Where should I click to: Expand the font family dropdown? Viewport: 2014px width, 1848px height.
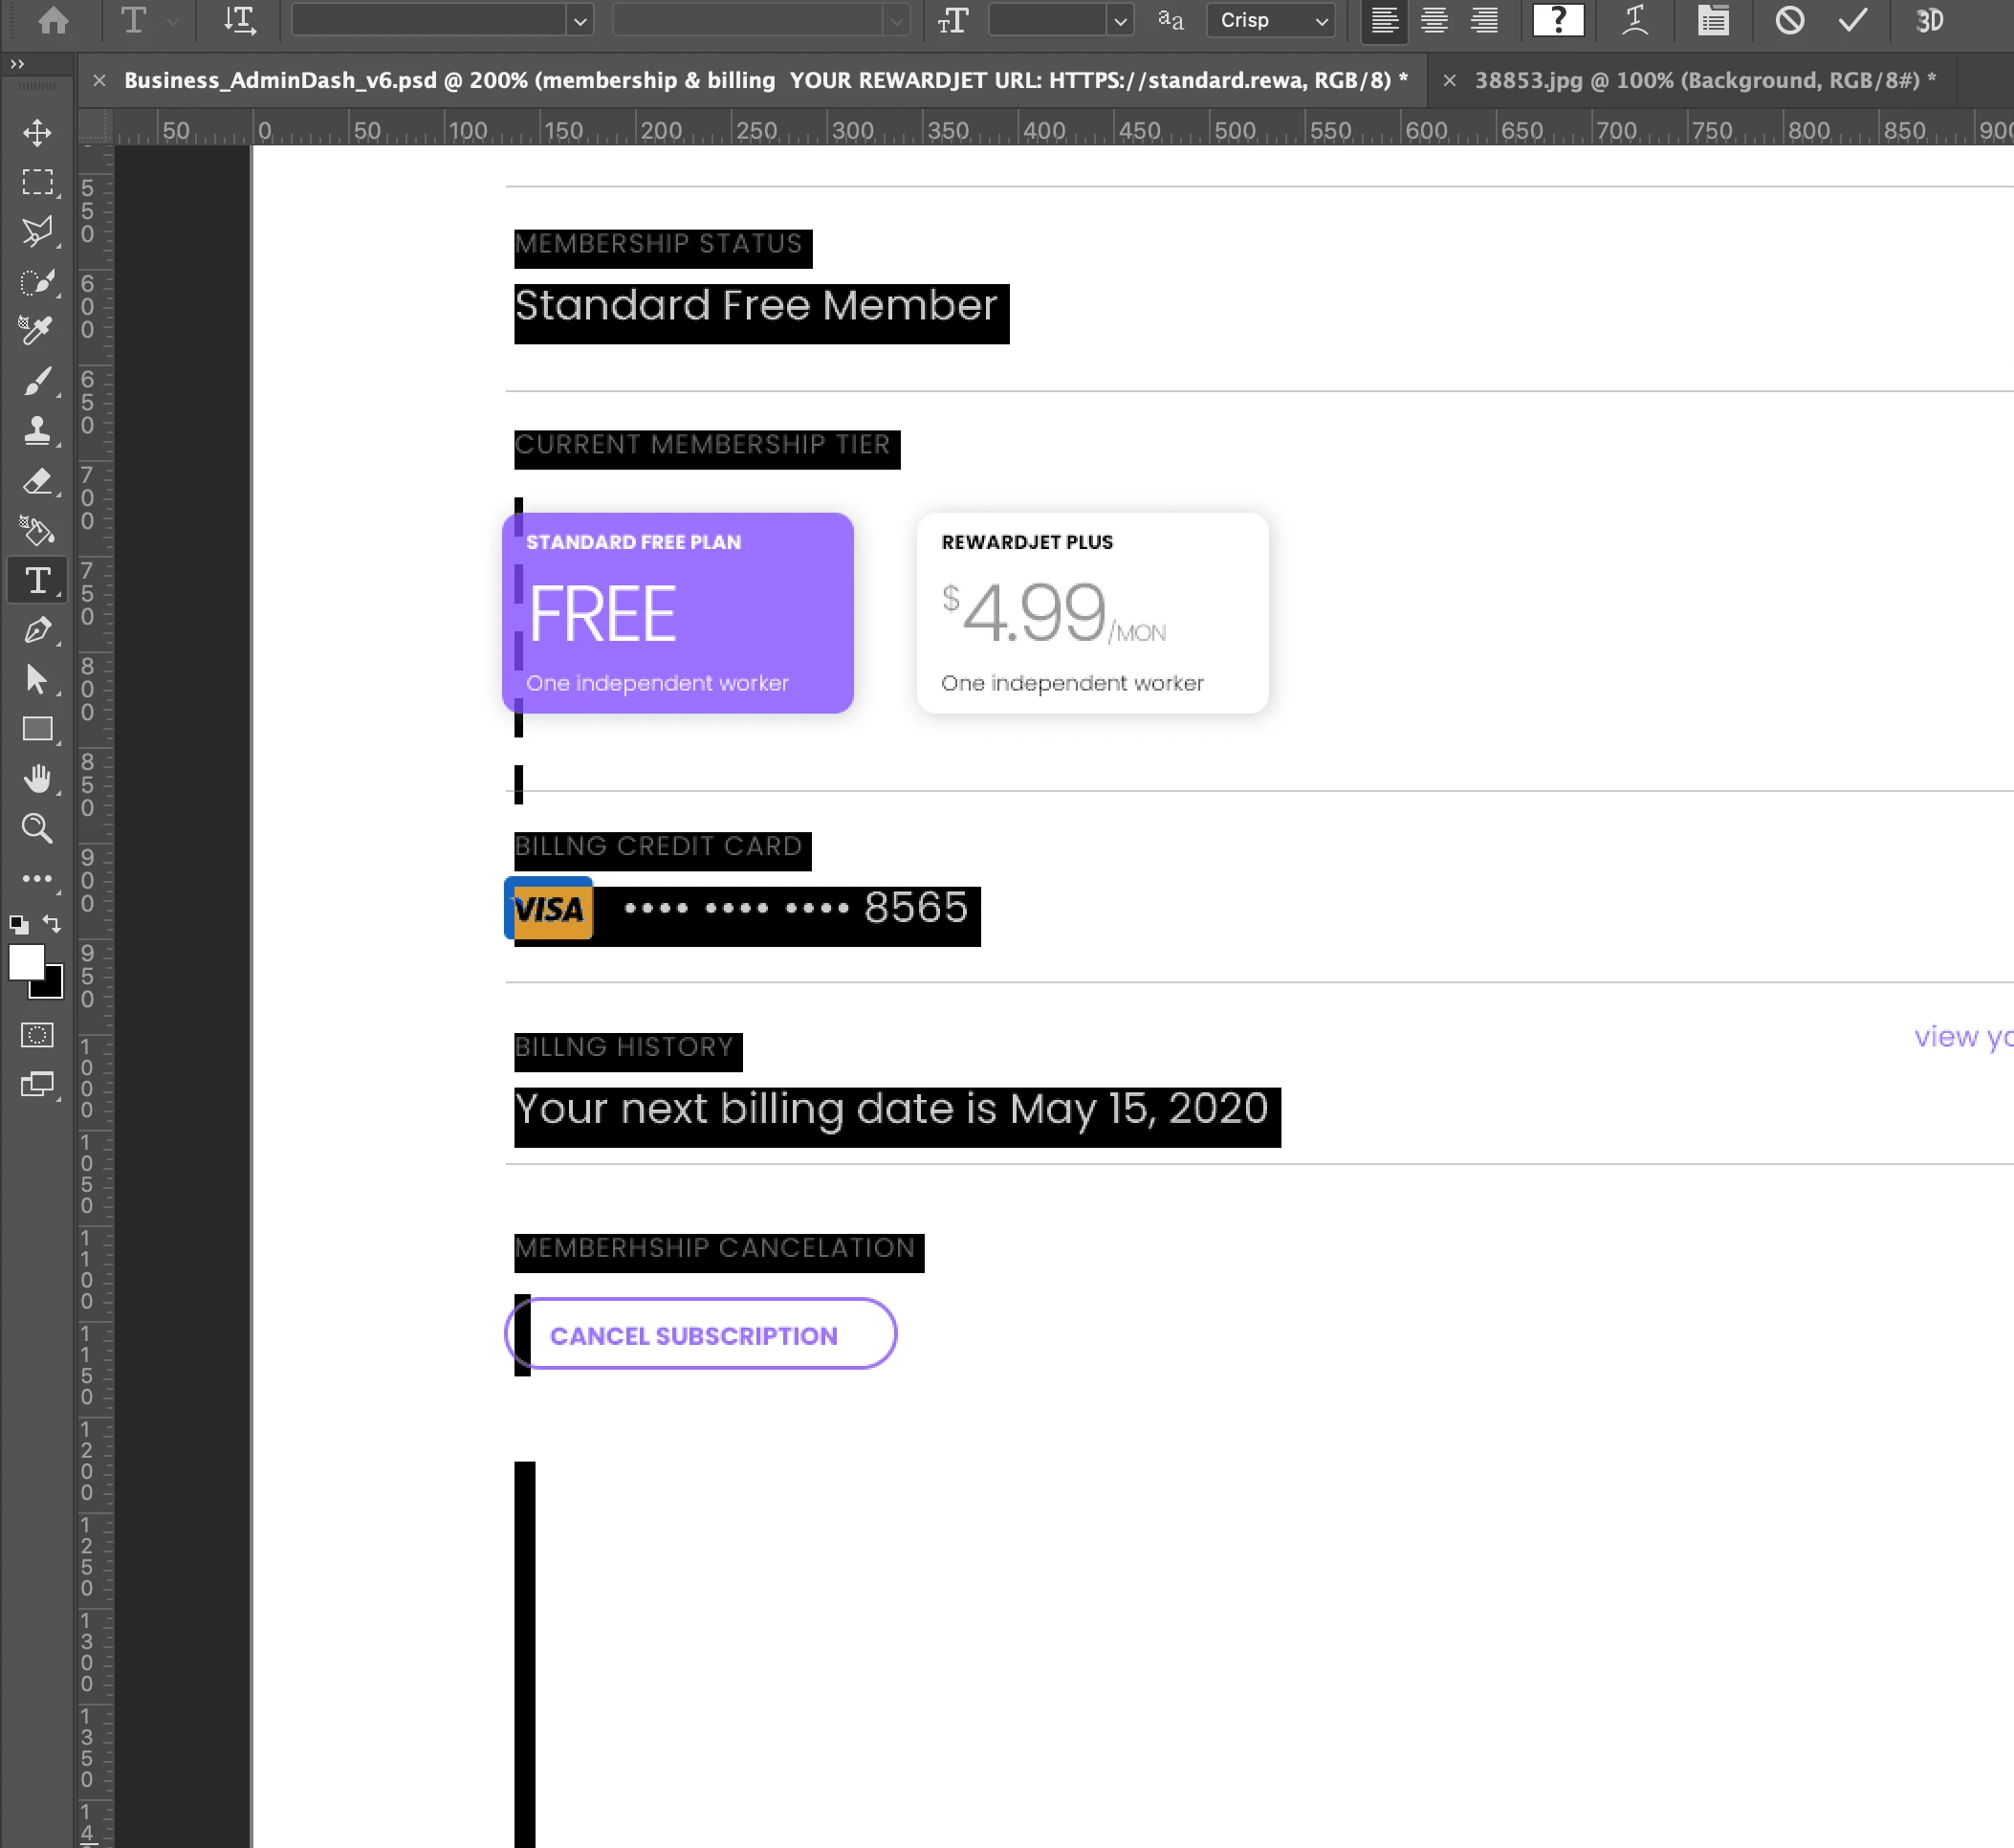point(579,21)
